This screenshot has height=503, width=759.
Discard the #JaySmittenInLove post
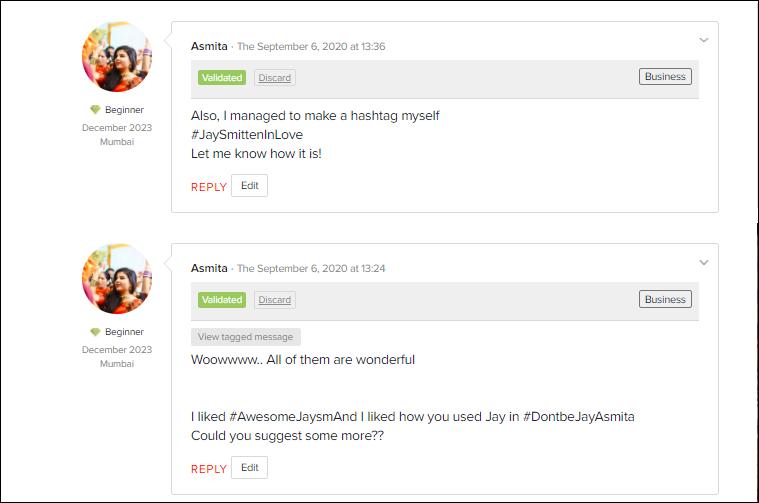point(274,78)
